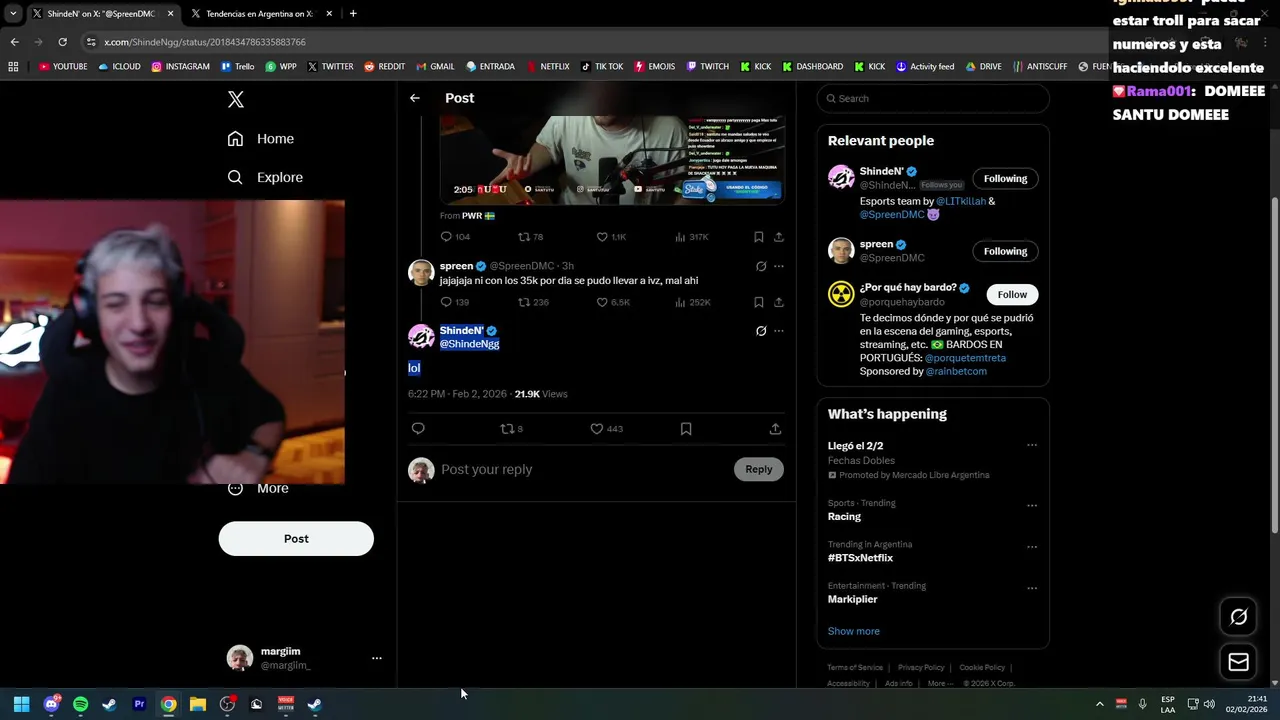
Task: Play the PWR video thumbnail
Action: (x=612, y=160)
